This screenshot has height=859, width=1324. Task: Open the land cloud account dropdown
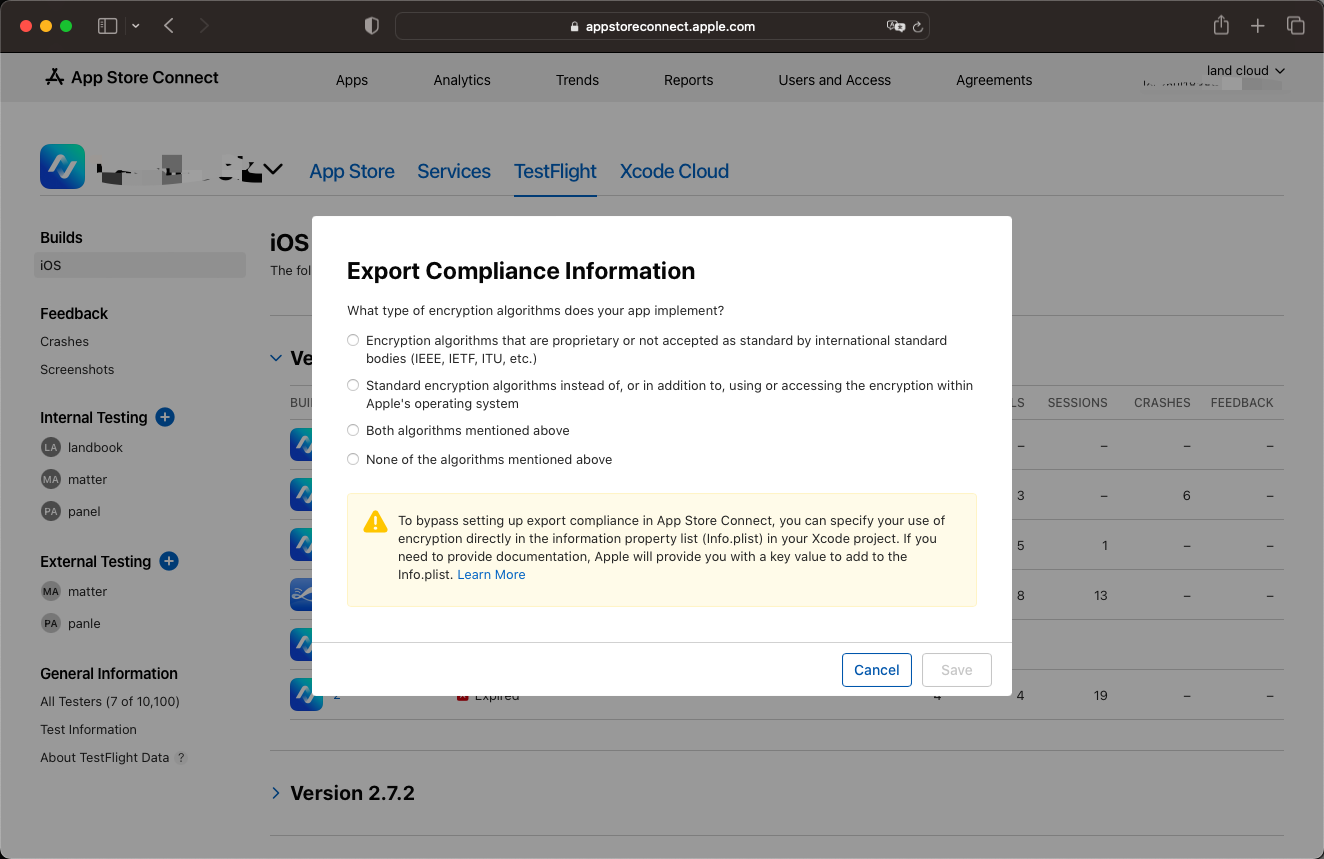[x=1245, y=71]
